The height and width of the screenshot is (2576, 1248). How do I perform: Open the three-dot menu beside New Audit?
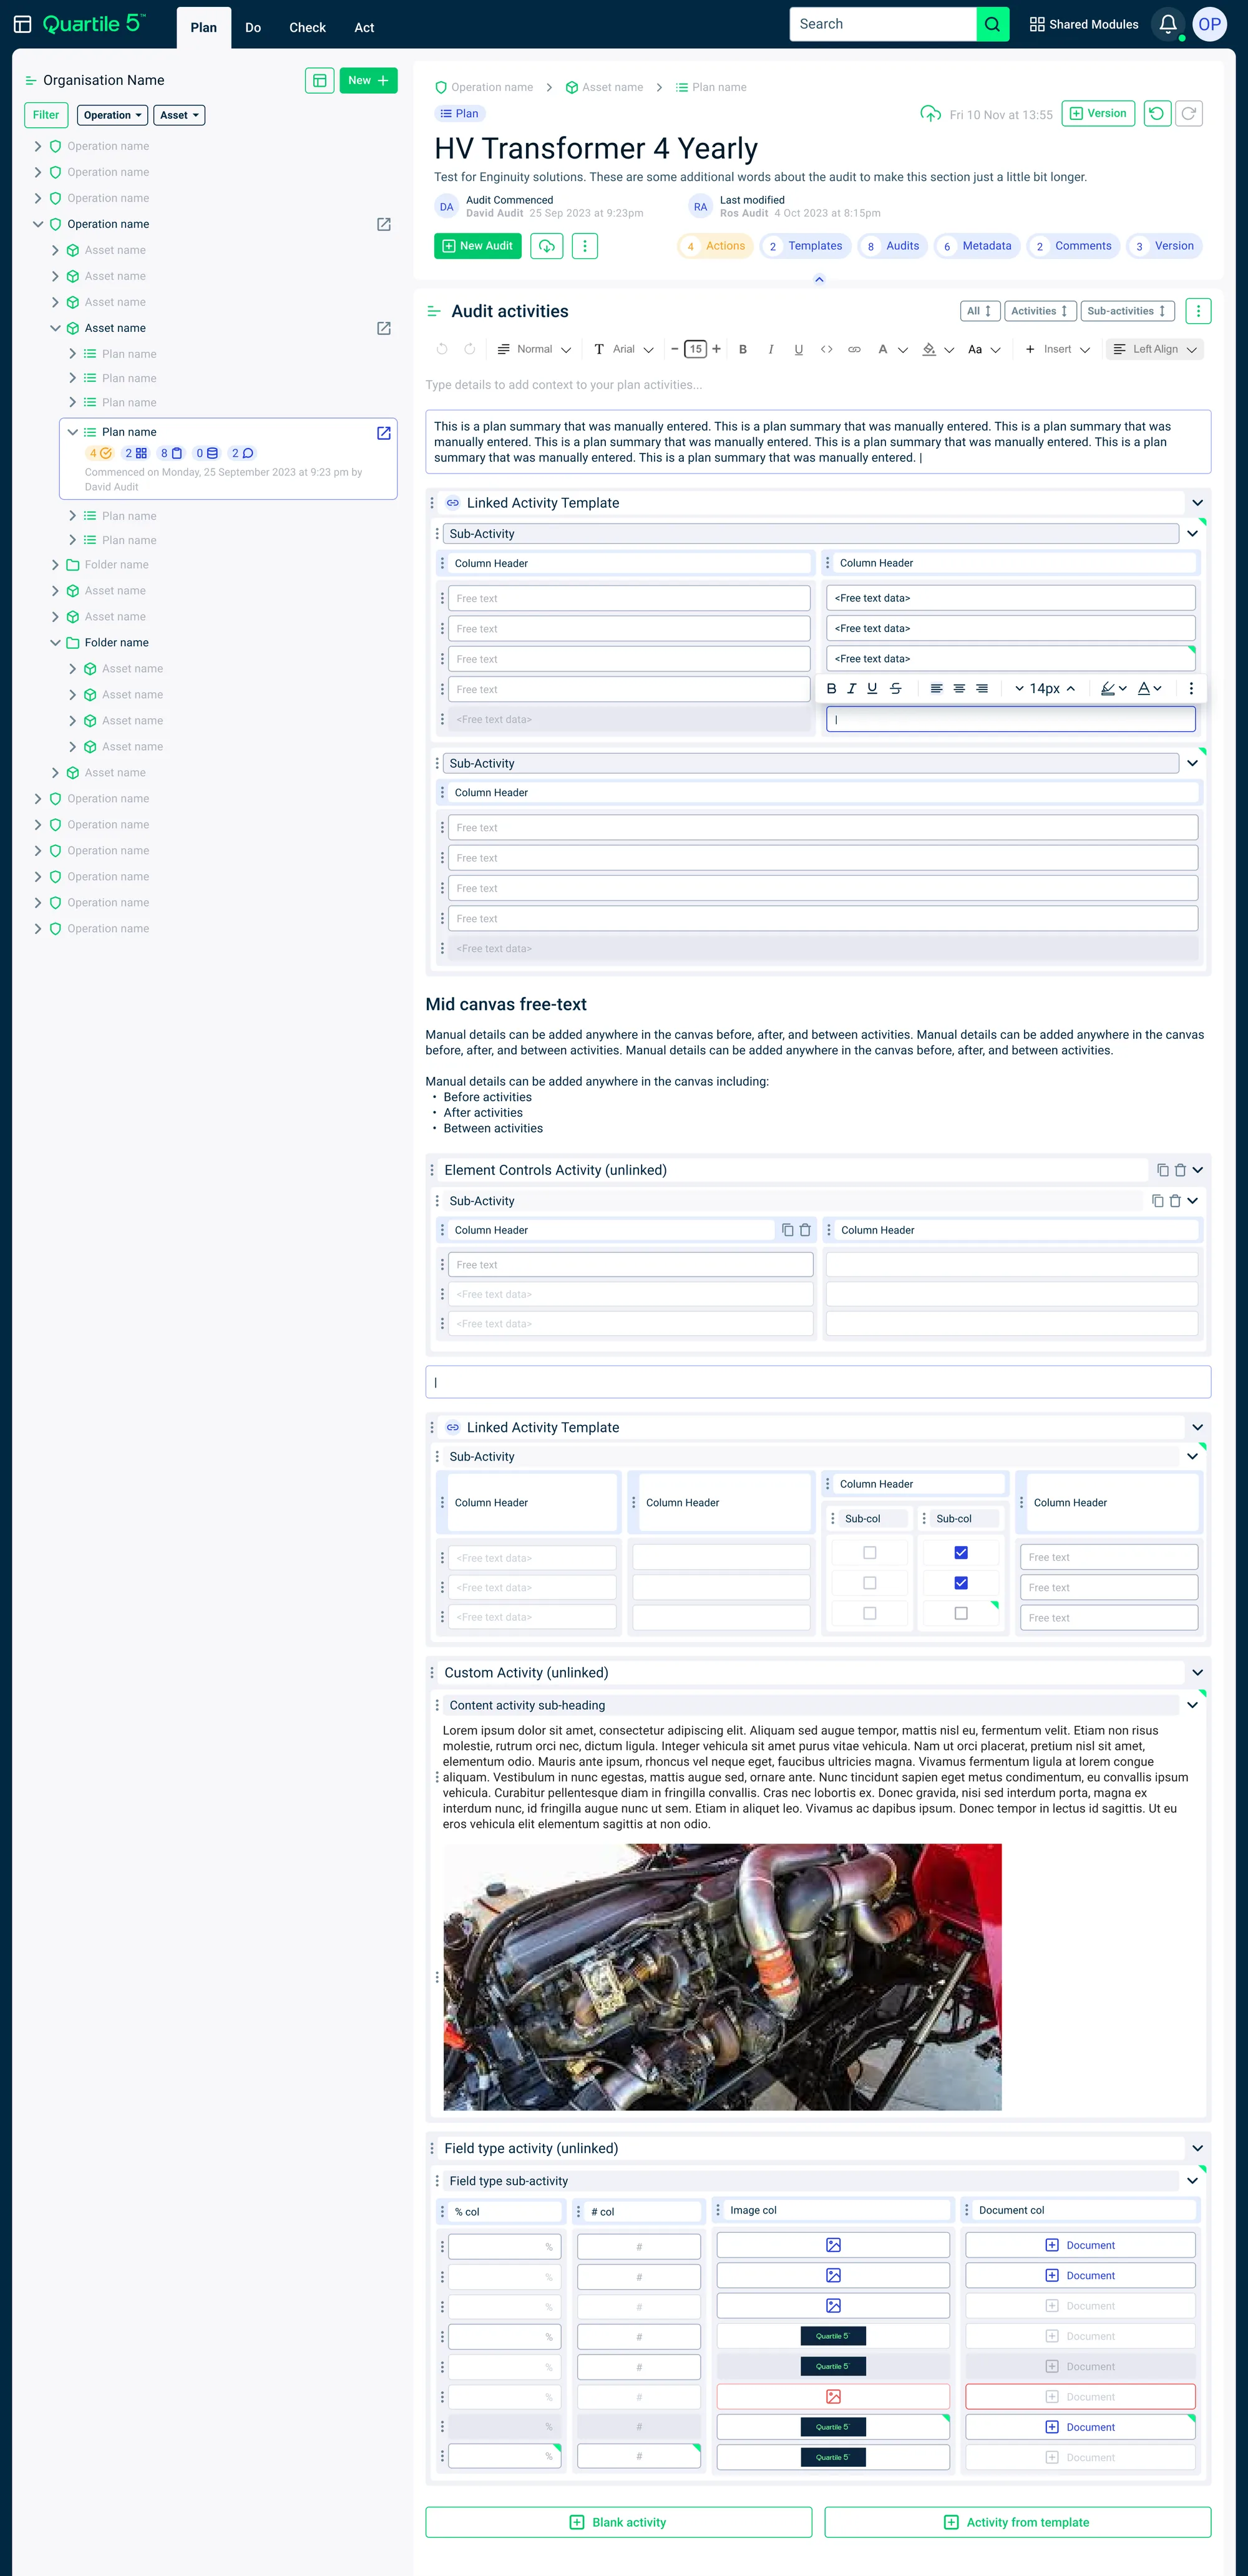tap(585, 246)
